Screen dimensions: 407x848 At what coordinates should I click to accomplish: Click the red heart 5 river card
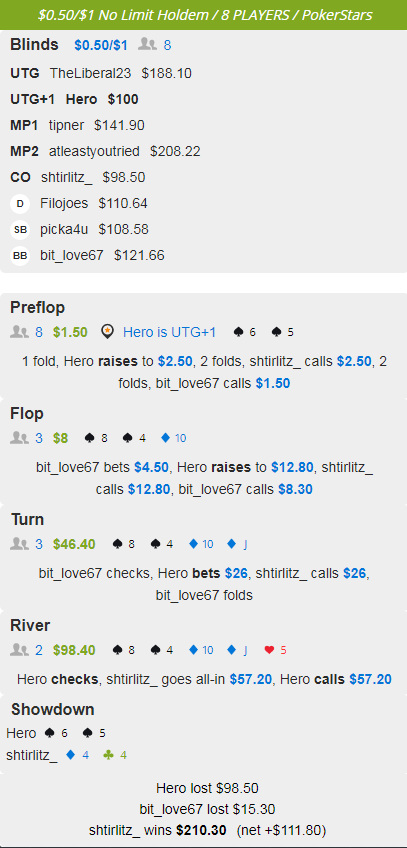coord(276,650)
